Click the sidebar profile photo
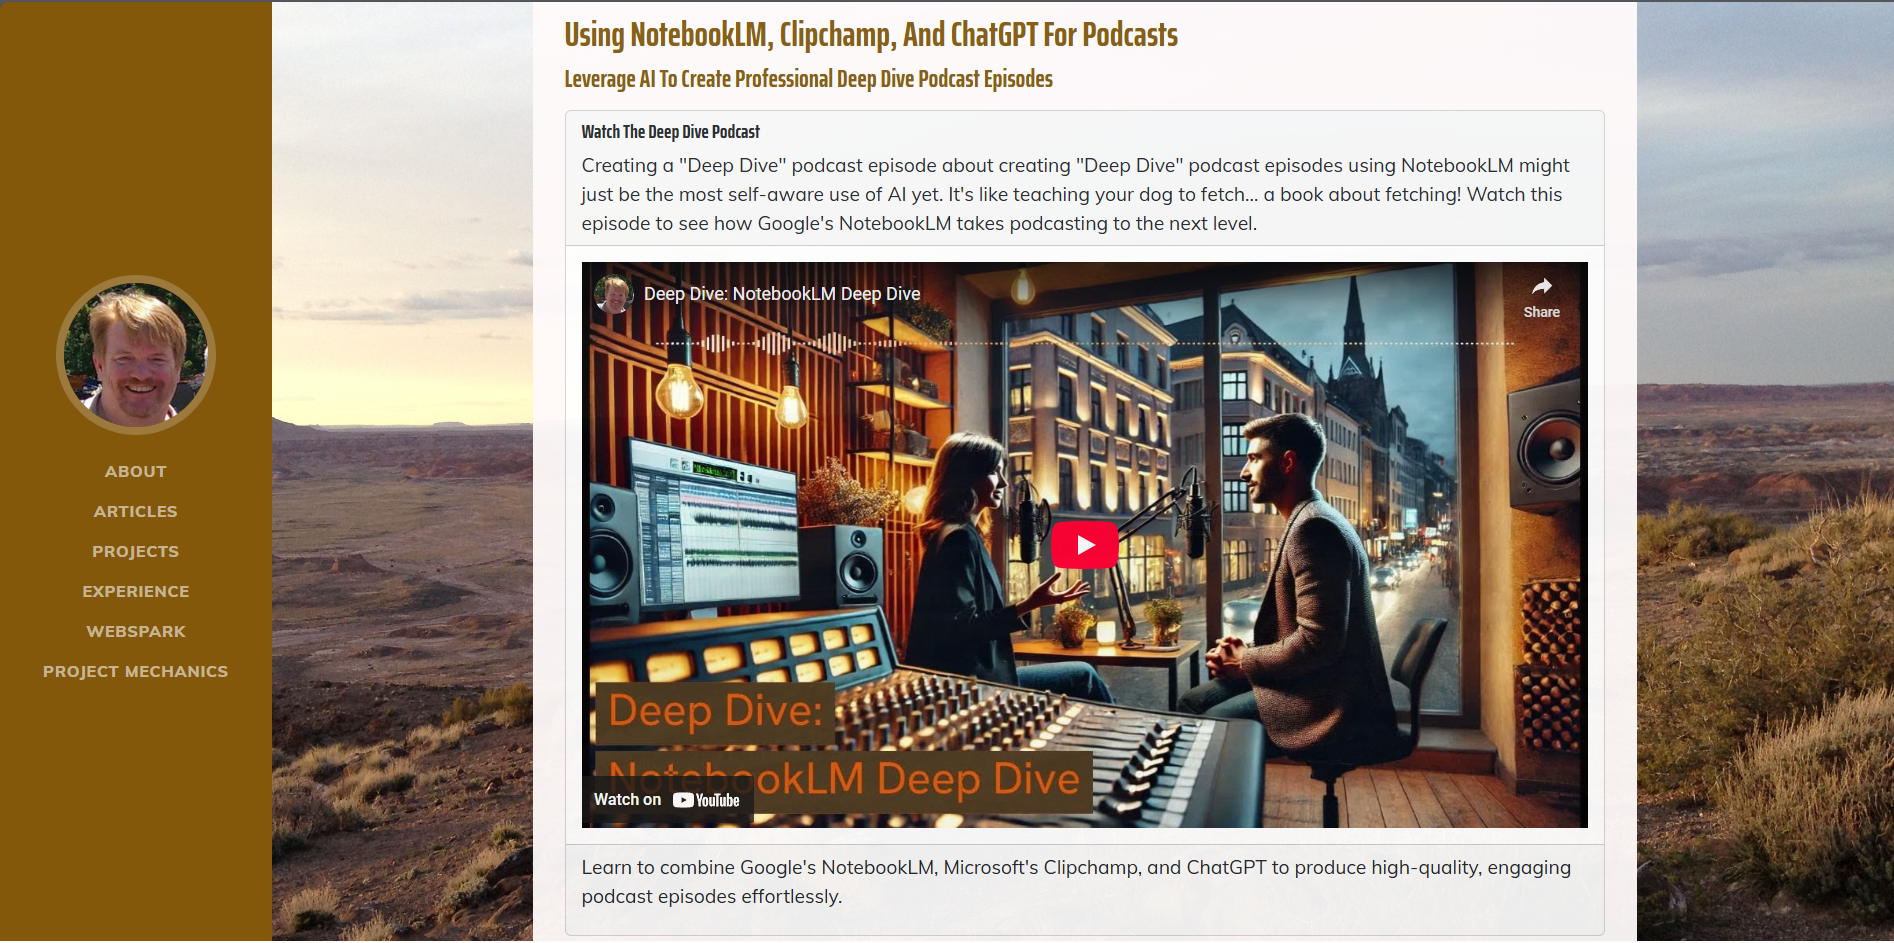This screenshot has height=943, width=1894. pyautogui.click(x=136, y=355)
